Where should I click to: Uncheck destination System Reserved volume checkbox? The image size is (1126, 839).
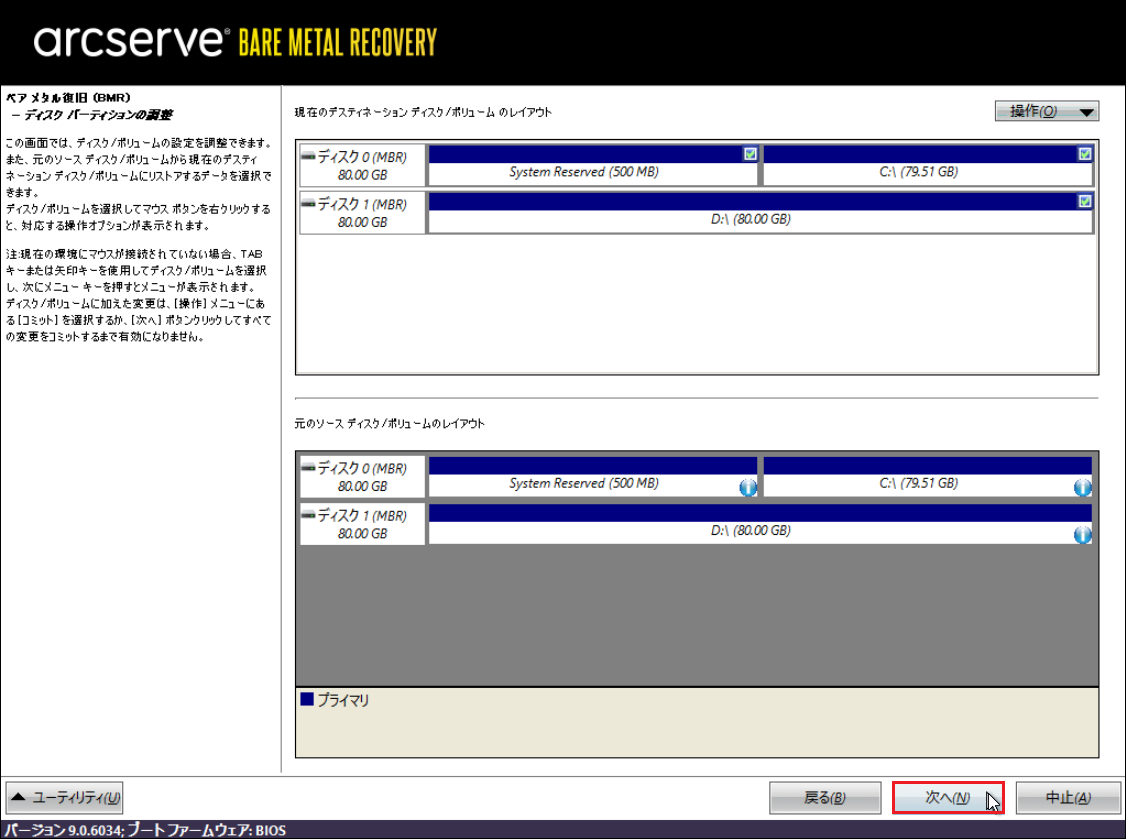750,154
